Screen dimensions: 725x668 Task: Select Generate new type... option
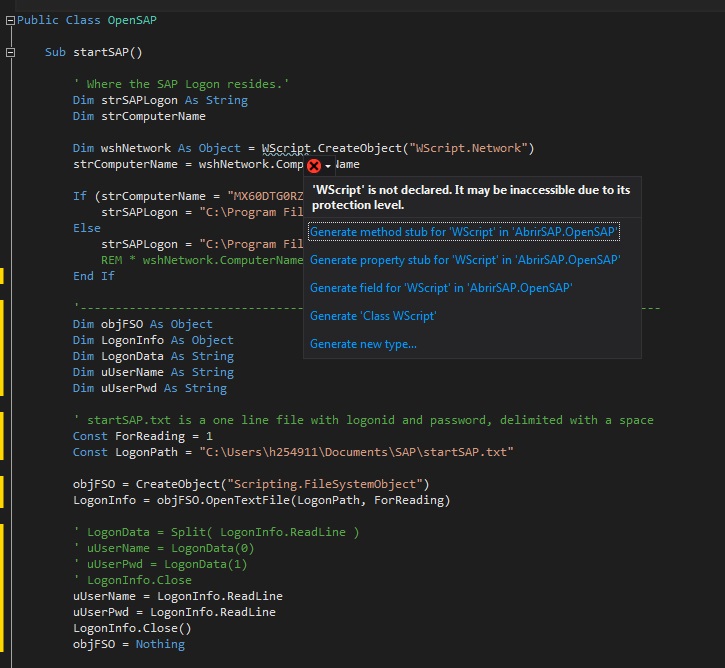(x=363, y=344)
